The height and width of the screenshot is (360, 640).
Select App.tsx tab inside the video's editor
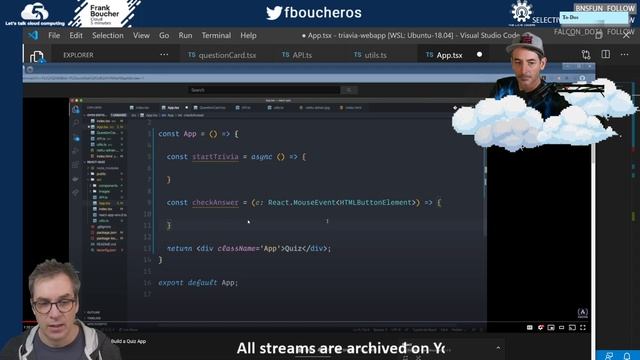(173, 108)
